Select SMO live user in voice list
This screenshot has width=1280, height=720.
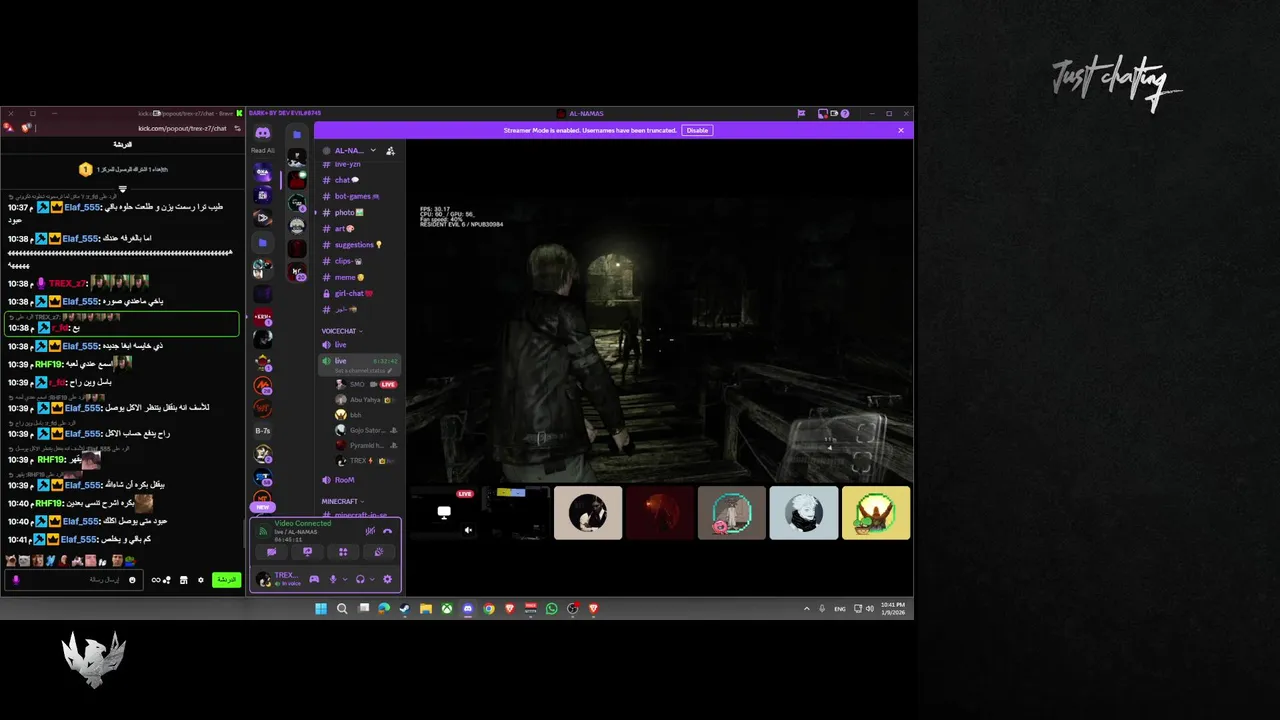(x=366, y=384)
